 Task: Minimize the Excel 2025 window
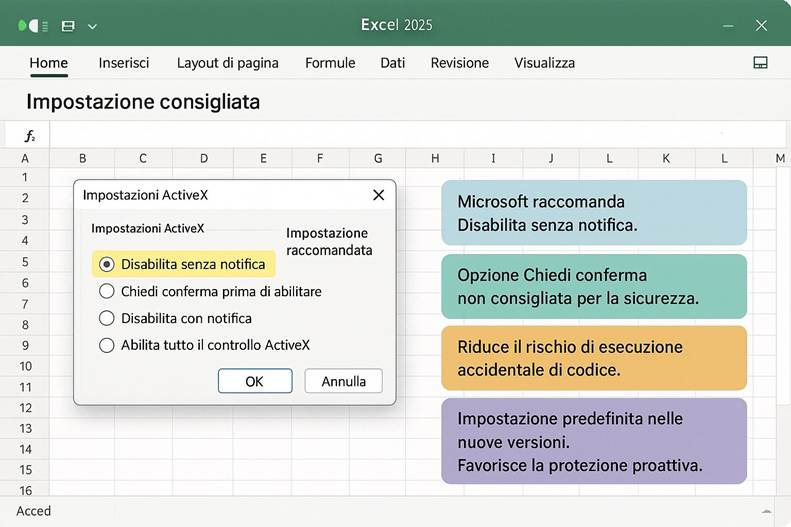pos(728,26)
